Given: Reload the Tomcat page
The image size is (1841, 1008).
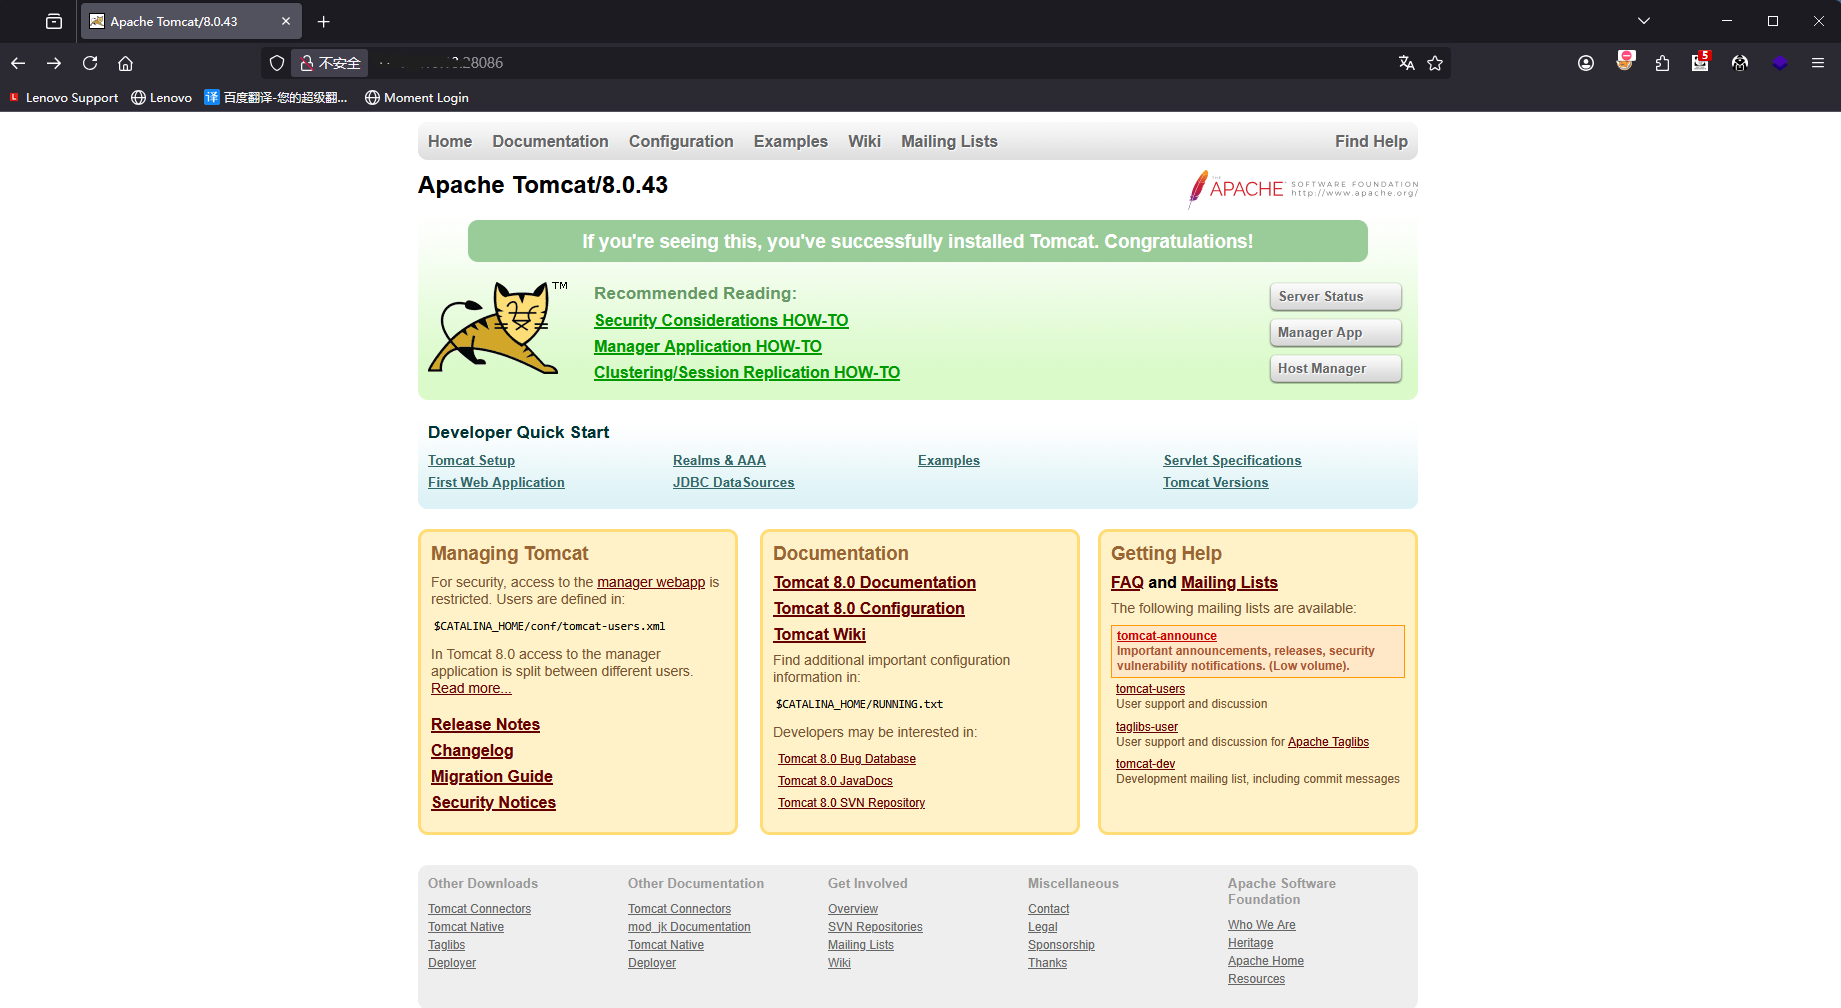Looking at the screenshot, I should click(90, 63).
